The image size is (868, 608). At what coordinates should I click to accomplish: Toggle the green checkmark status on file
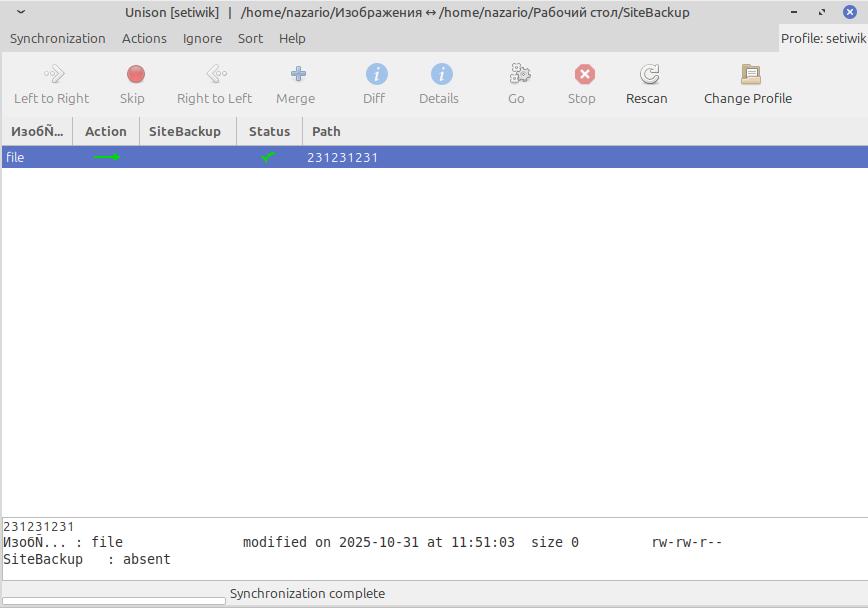pos(267,157)
